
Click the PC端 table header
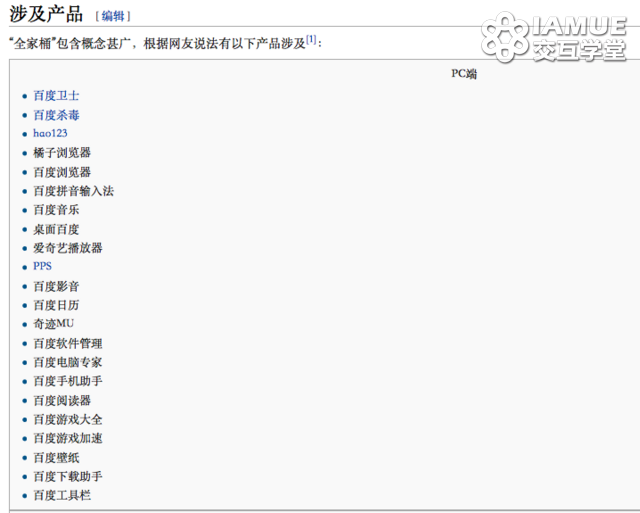pyautogui.click(x=464, y=74)
